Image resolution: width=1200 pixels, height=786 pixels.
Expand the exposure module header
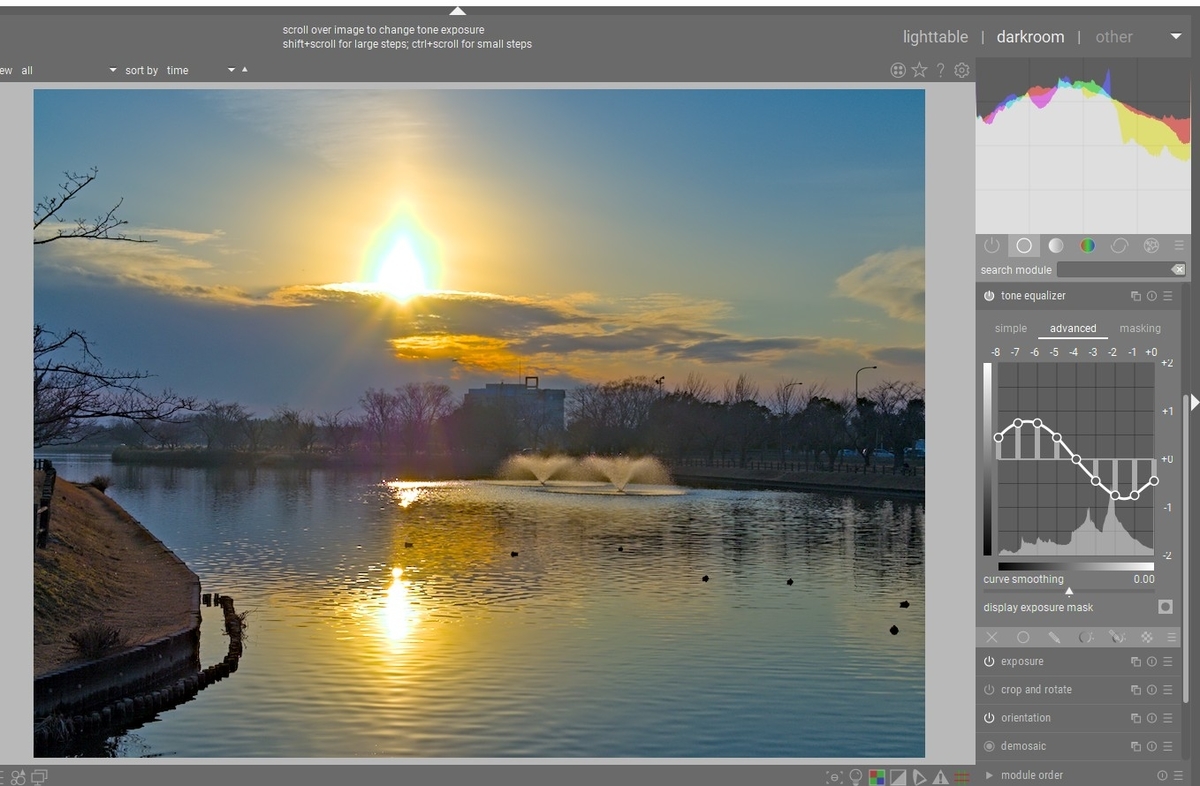point(1022,662)
